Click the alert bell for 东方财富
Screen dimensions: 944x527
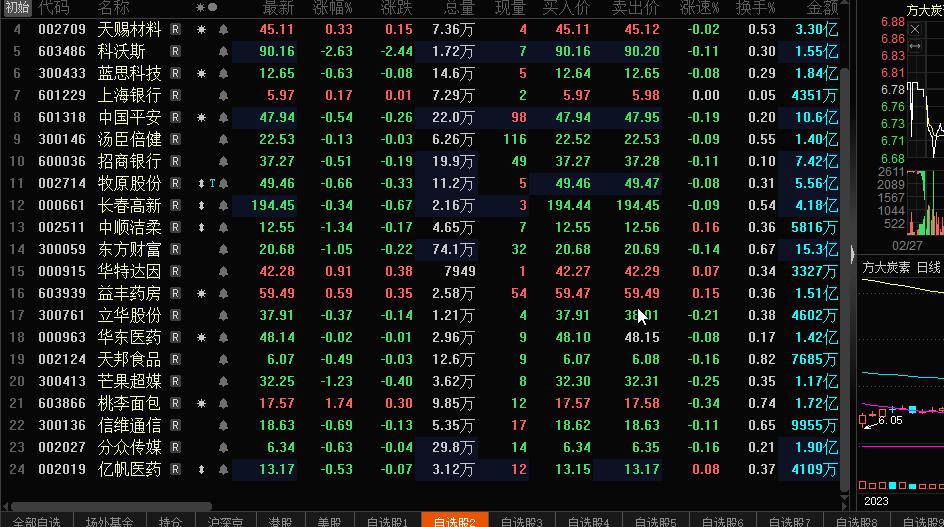(223, 249)
